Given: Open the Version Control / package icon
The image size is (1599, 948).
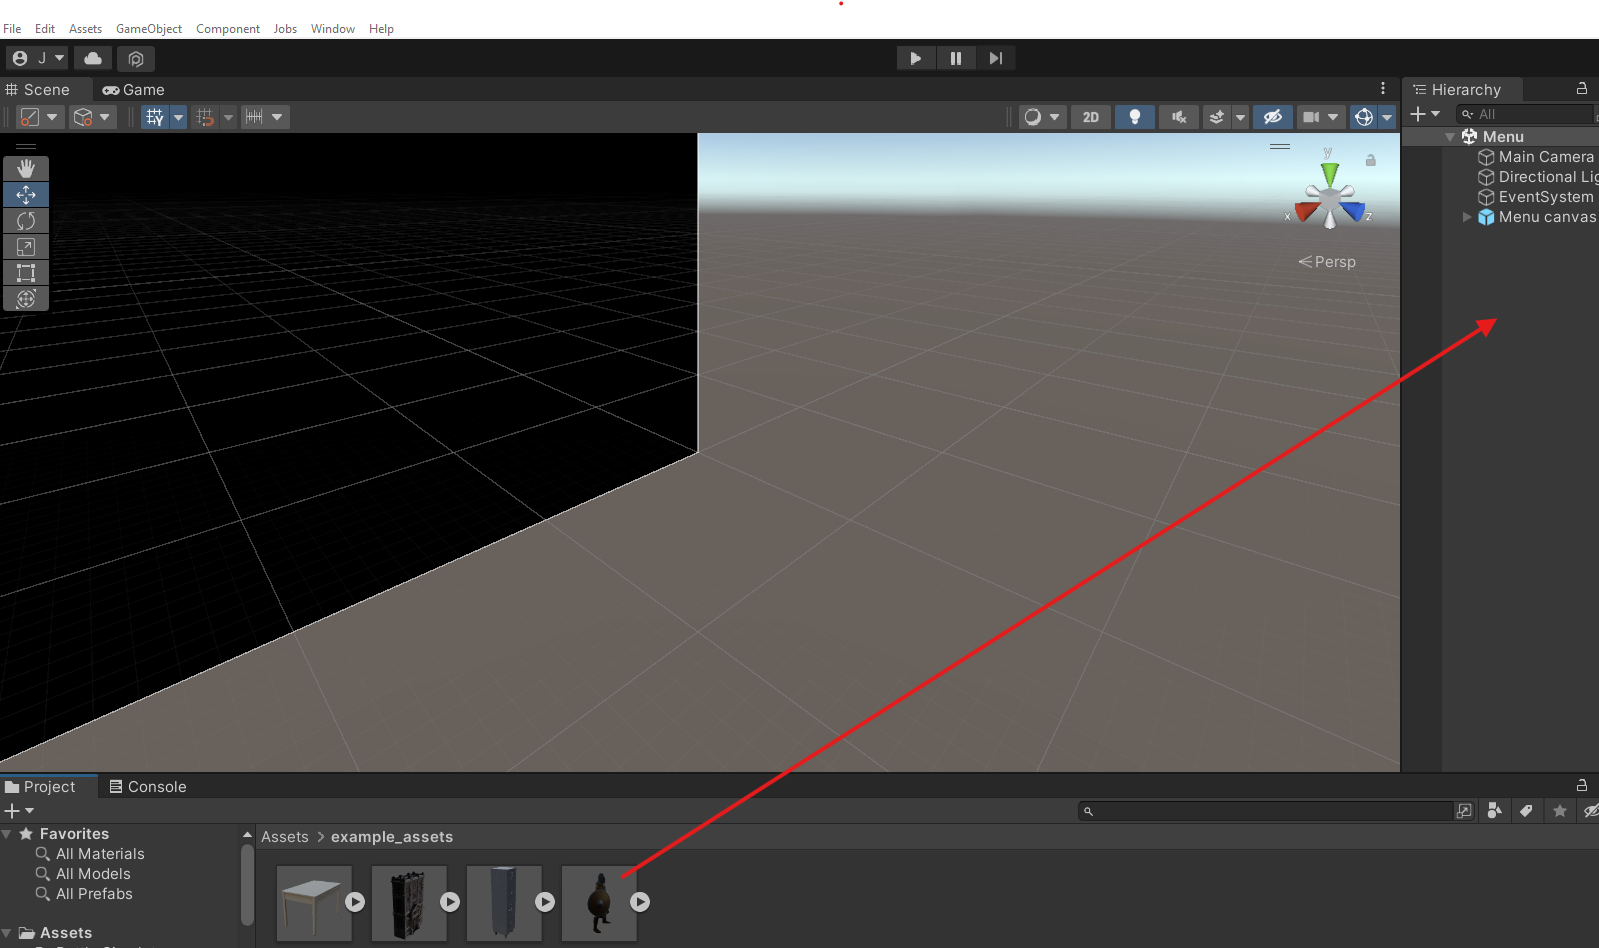Looking at the screenshot, I should (x=136, y=58).
